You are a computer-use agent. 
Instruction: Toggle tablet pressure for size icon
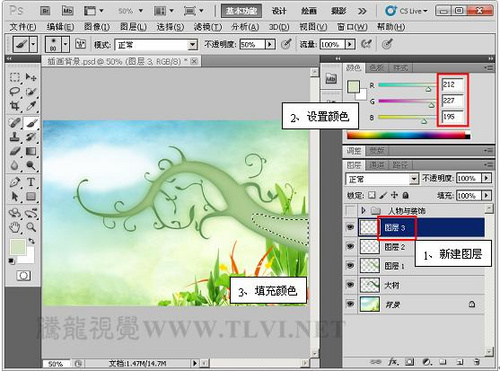click(x=387, y=44)
